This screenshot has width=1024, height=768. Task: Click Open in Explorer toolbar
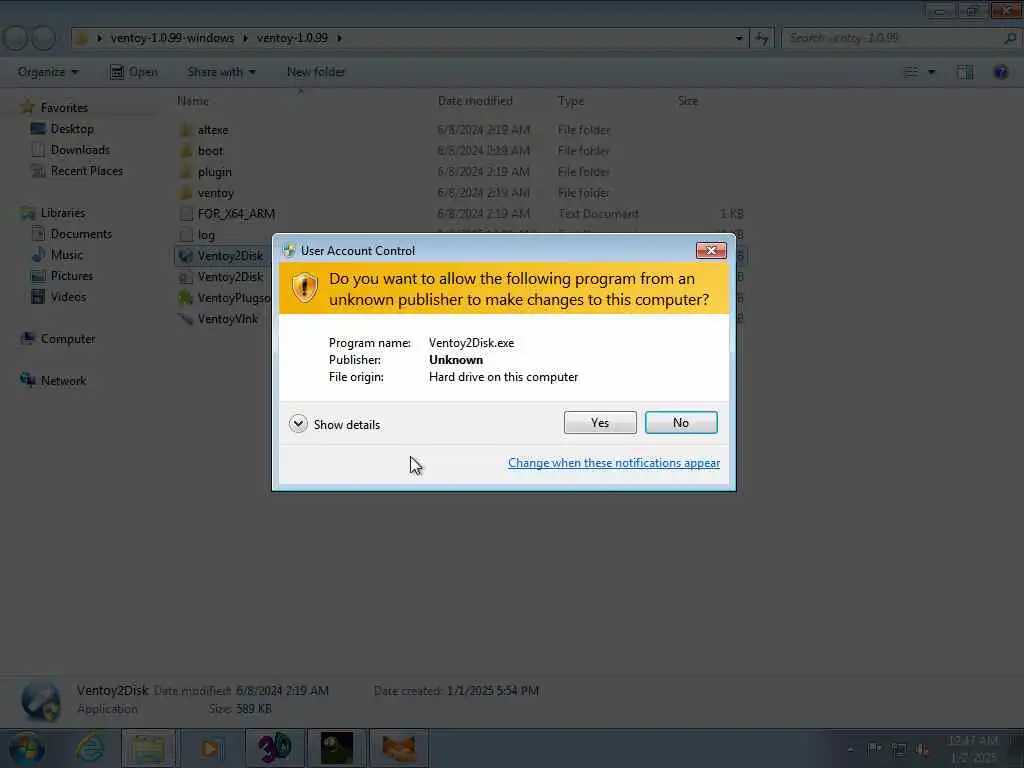134,72
